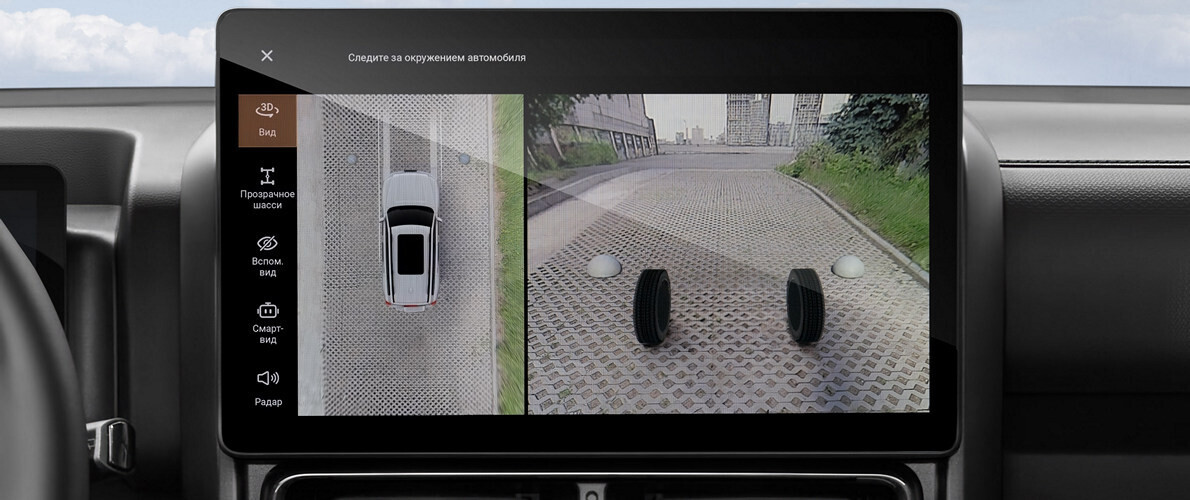Tap the transparent chassis axle icon
The width and height of the screenshot is (1190, 500).
click(x=267, y=176)
